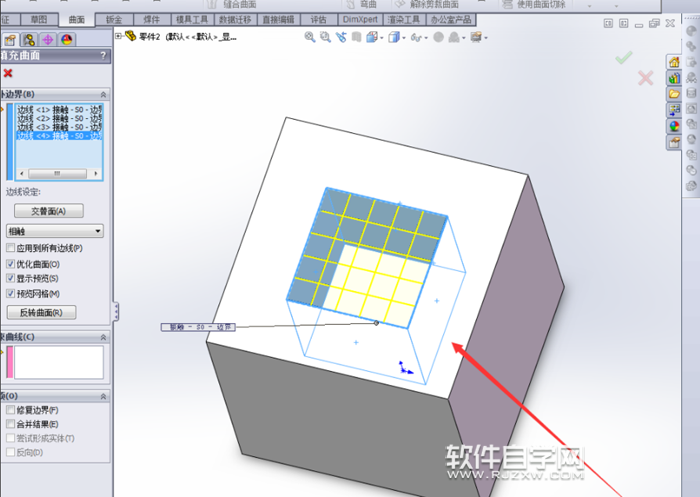This screenshot has width=700, height=497.
Task: Enable the 合并结果 checkbox
Action: click(10, 424)
